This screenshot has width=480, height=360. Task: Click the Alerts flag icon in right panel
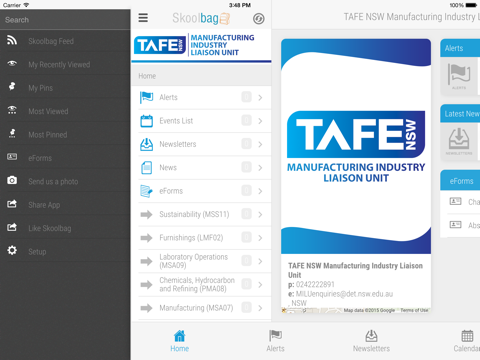[459, 74]
